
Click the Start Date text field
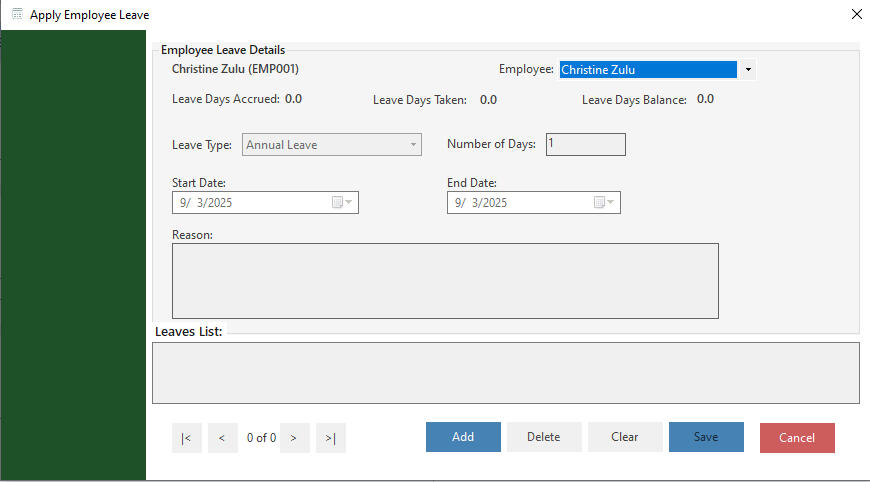pyautogui.click(x=250, y=203)
